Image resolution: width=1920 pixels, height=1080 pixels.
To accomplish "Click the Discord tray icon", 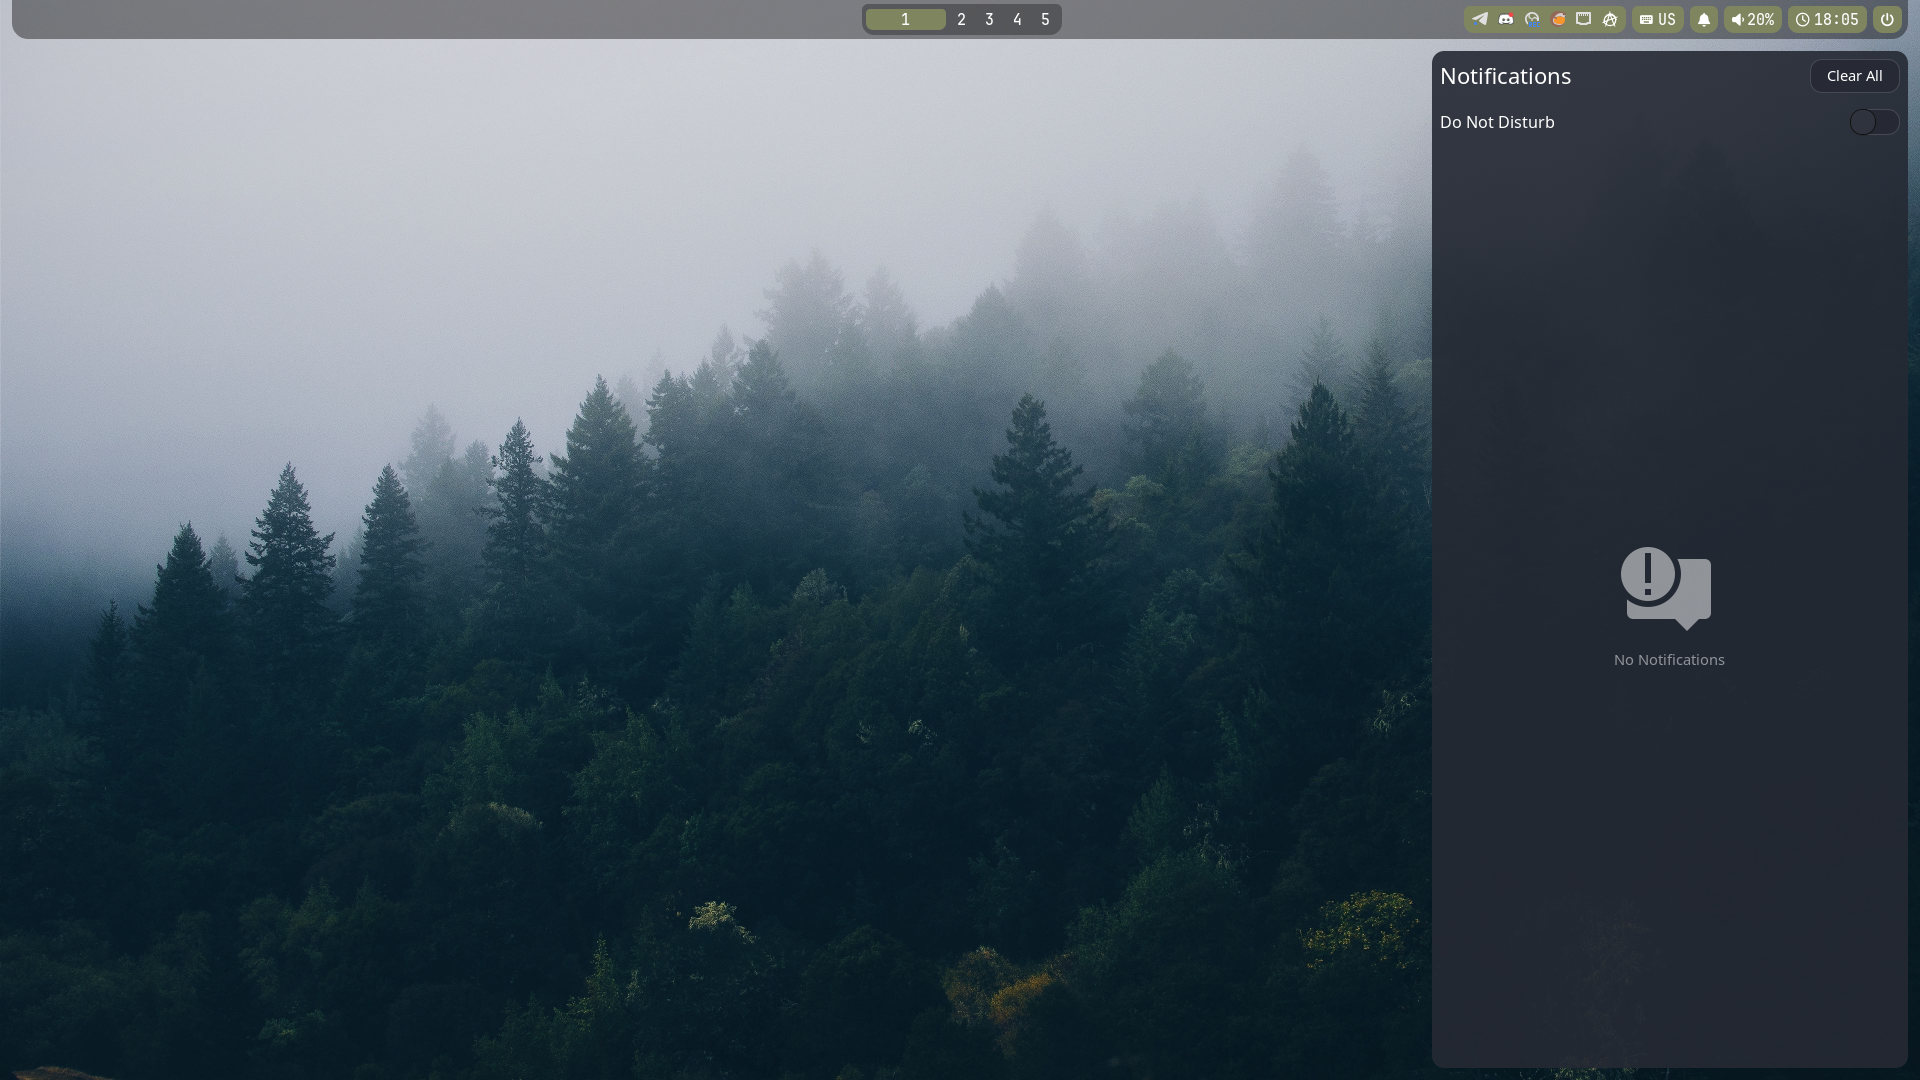I will 1506,19.
